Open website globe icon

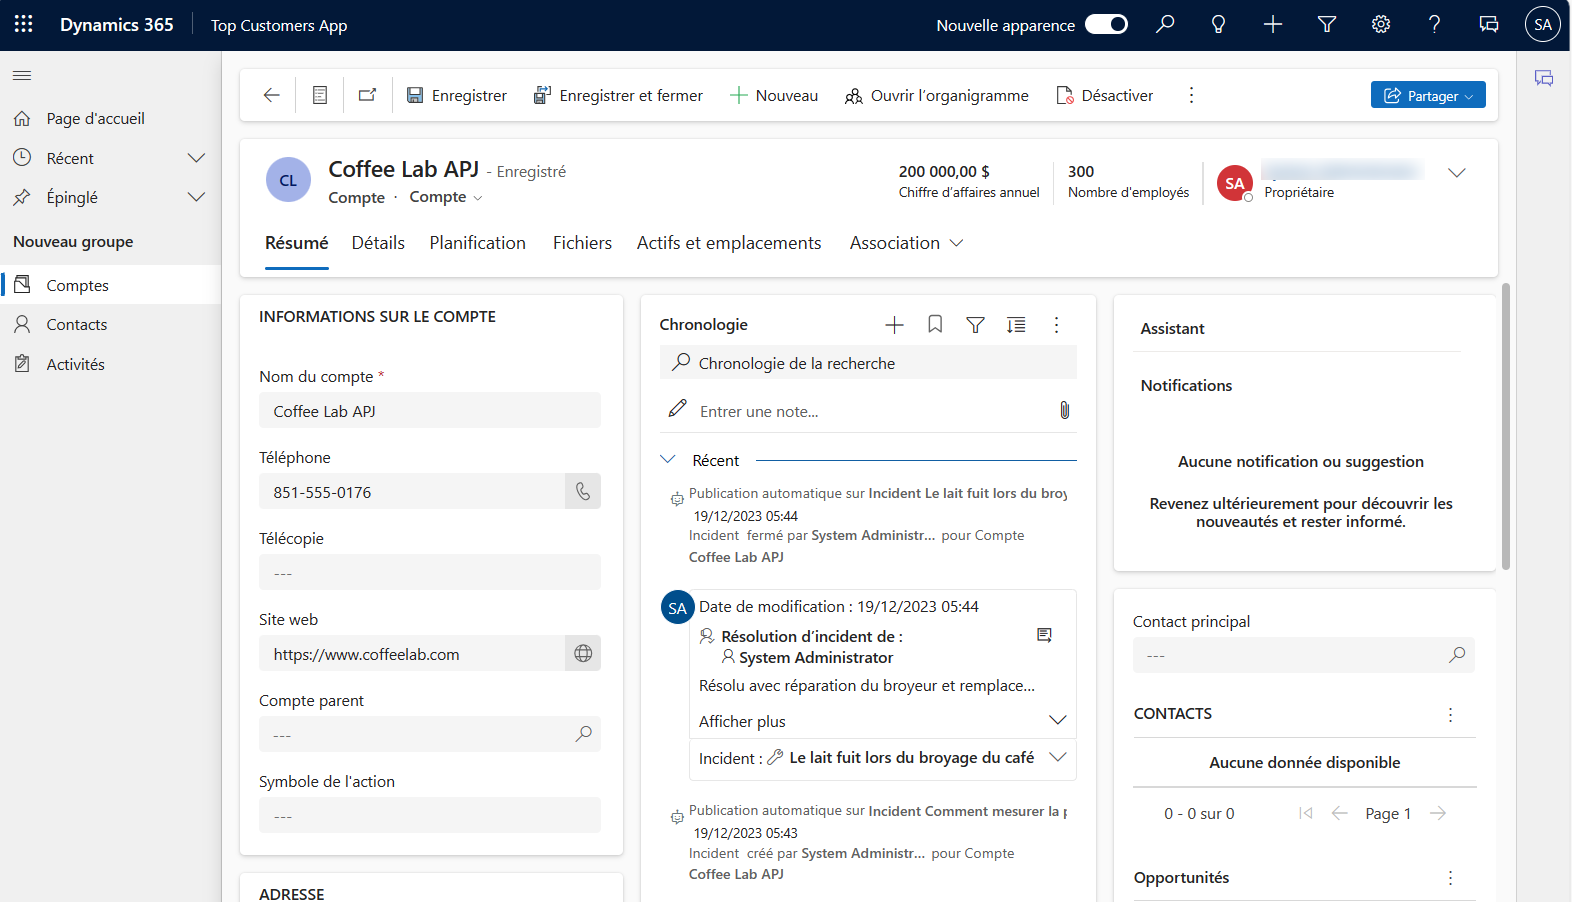tap(583, 653)
